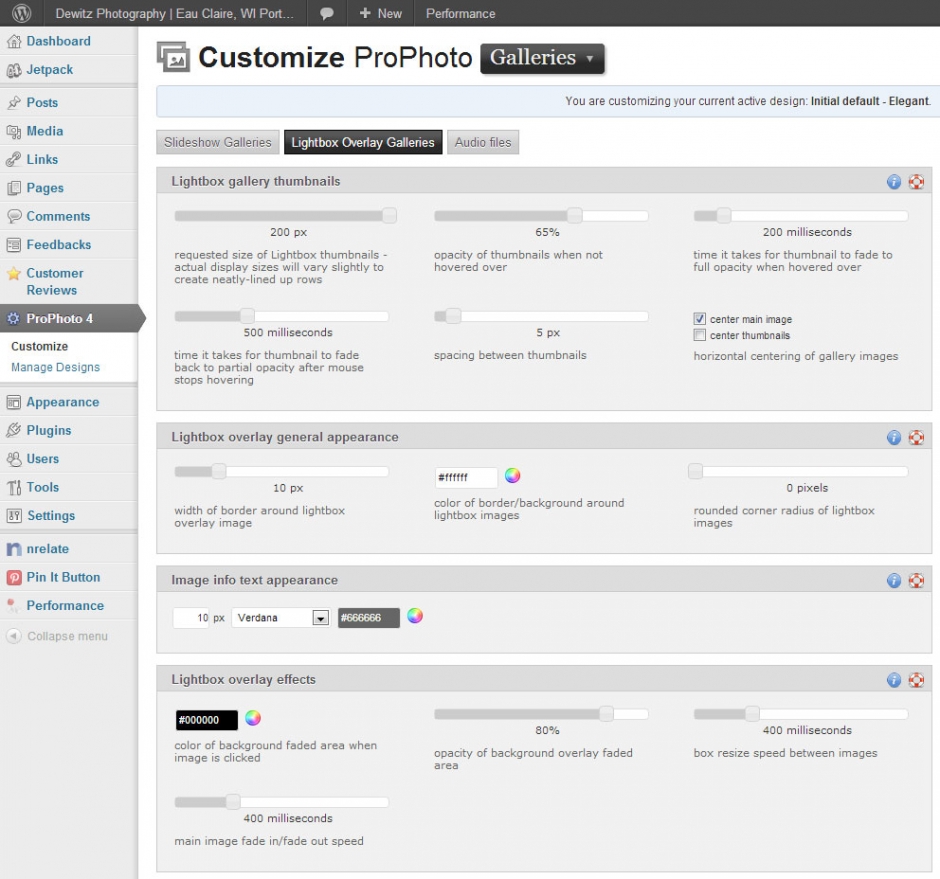The image size is (940, 879).
Task: Click the ProPhoto 4 gear icon
Action: pyautogui.click(x=13, y=318)
